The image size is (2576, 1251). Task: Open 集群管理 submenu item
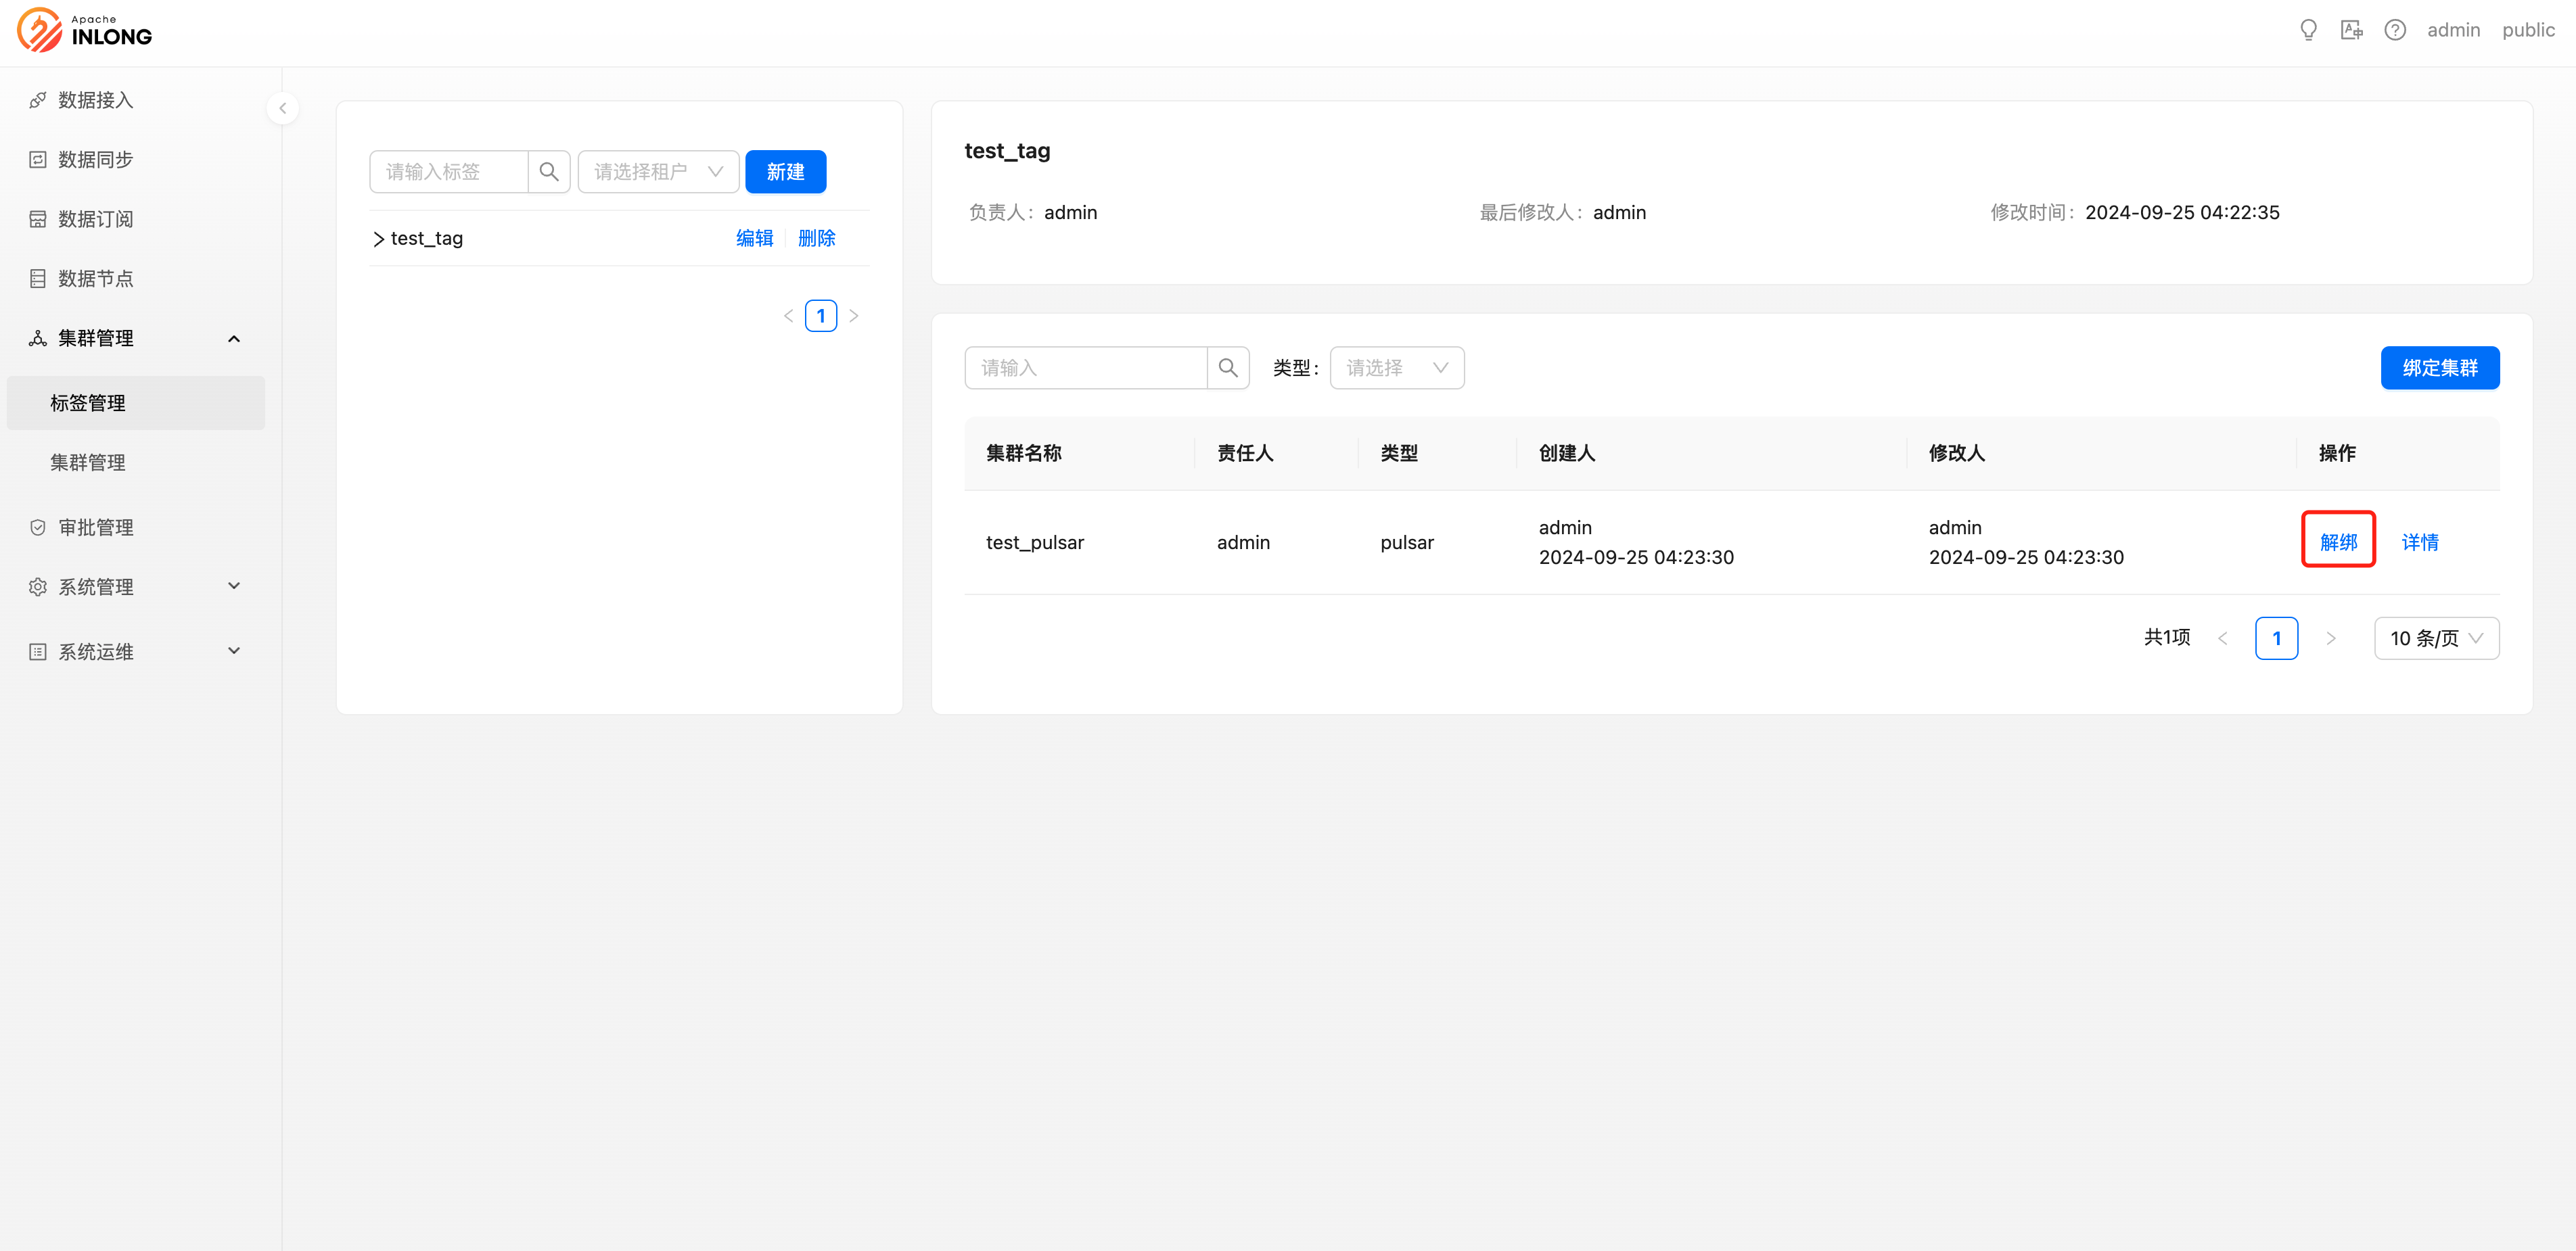(88, 462)
